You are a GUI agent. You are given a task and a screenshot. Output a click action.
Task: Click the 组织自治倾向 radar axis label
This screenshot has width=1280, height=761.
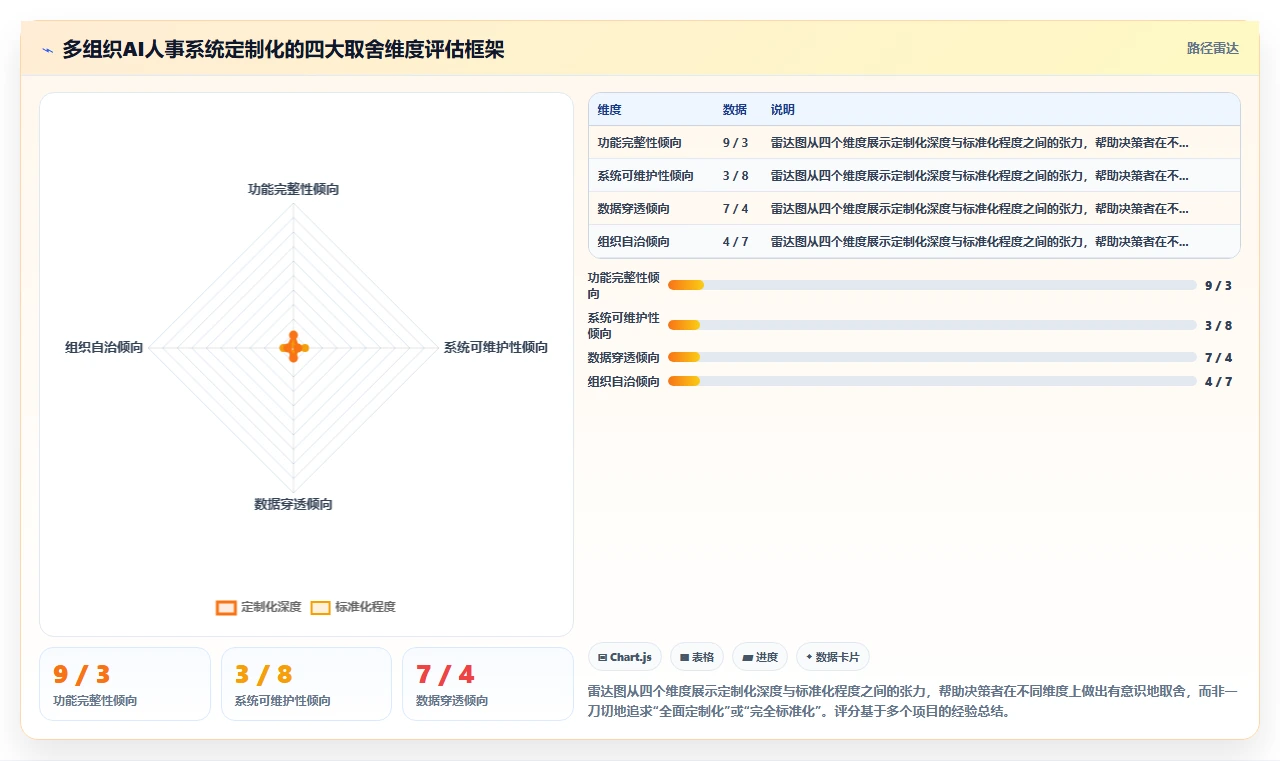point(104,347)
